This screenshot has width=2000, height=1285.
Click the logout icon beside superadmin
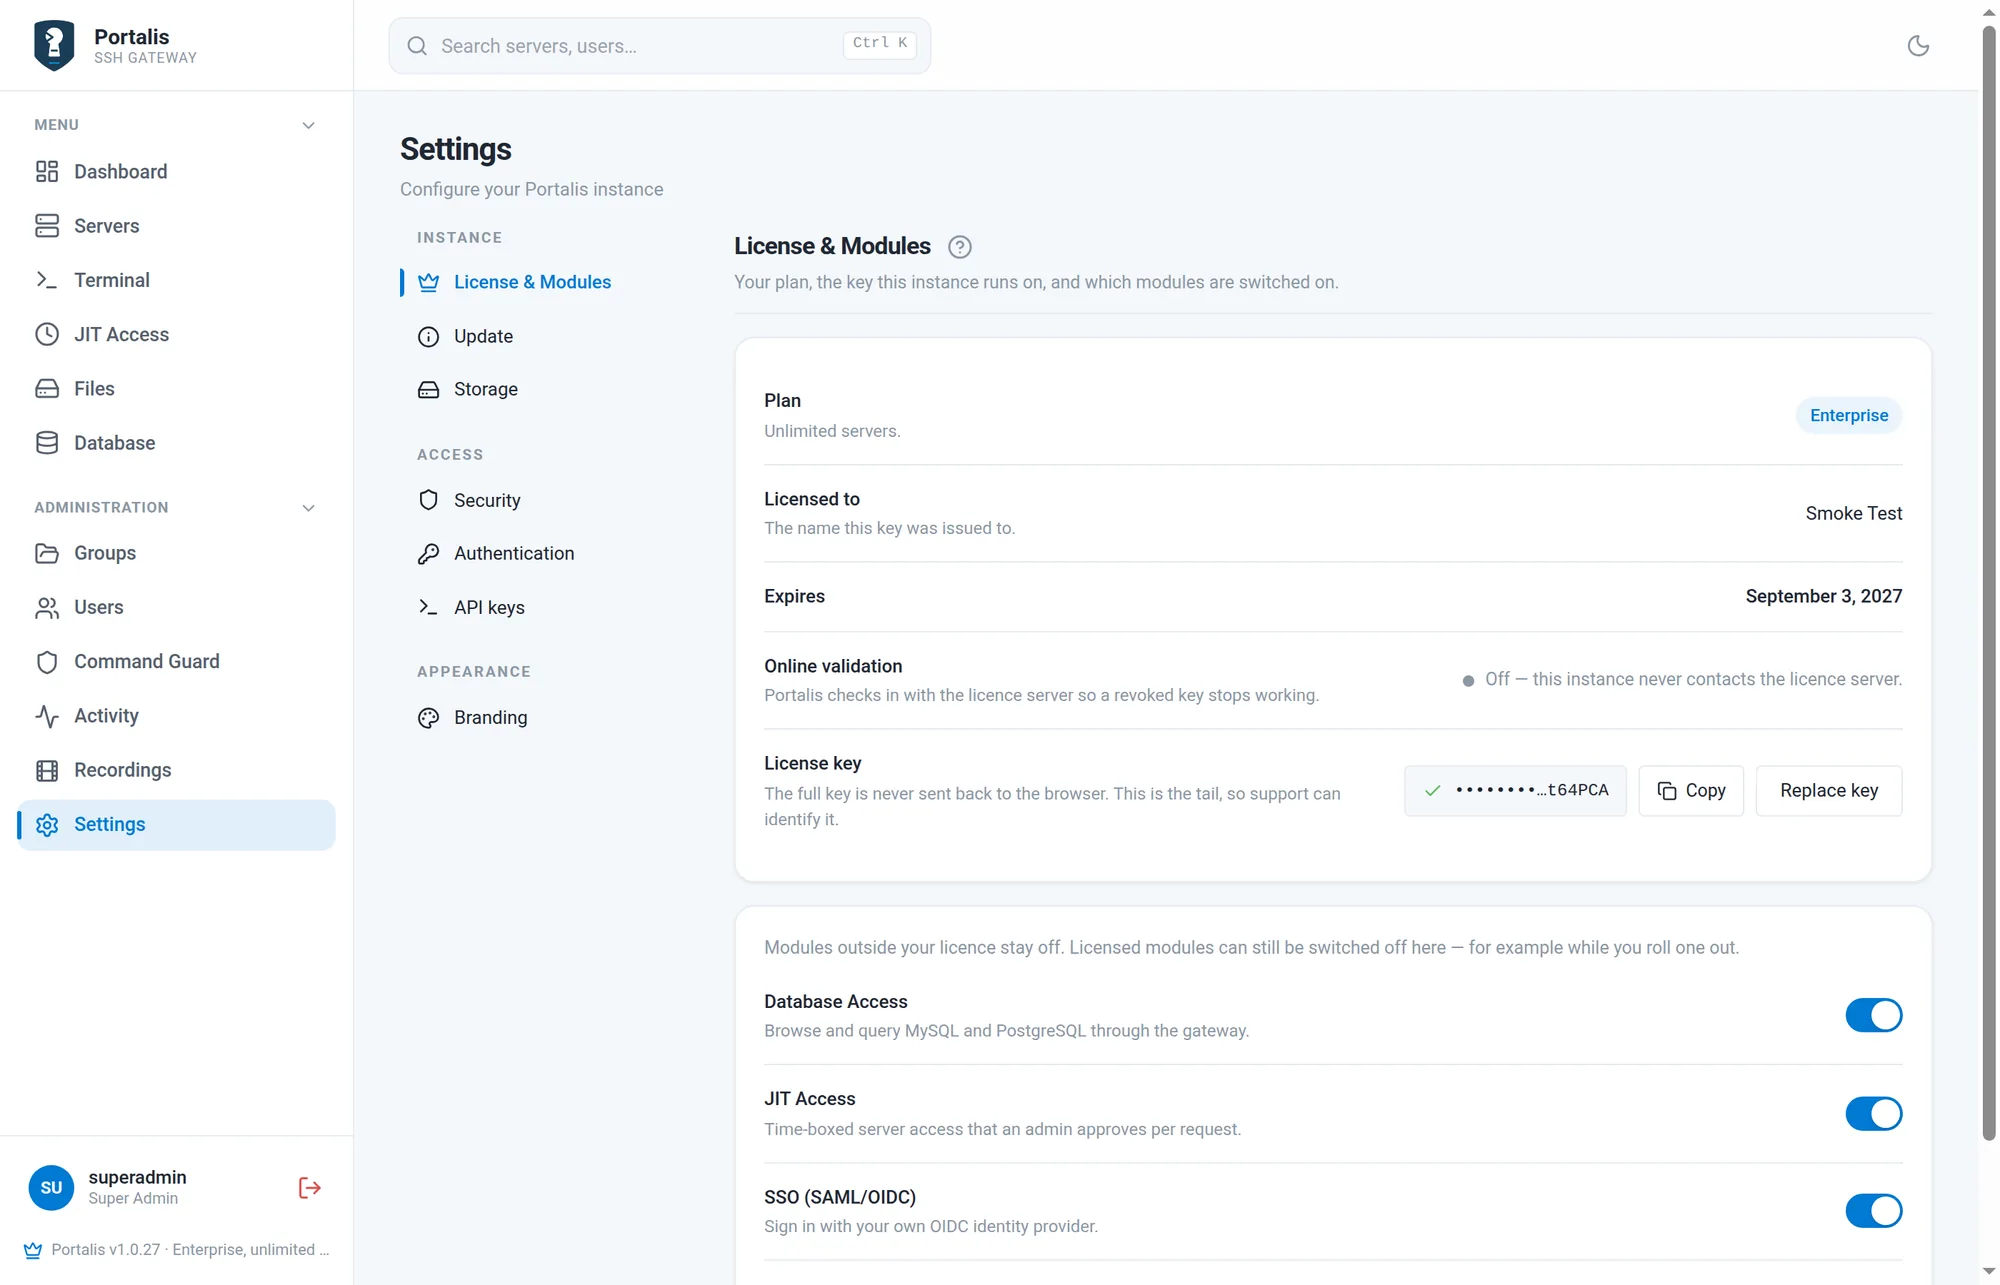point(310,1188)
